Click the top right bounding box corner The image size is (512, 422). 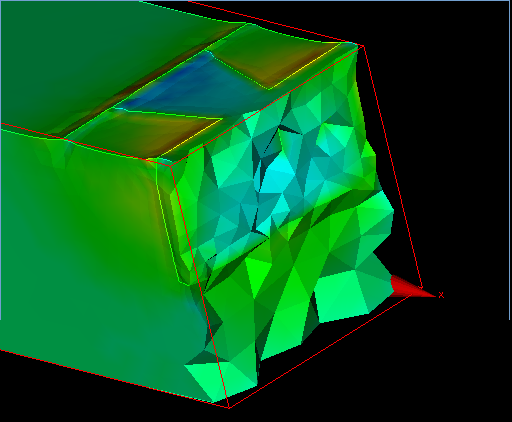(x=363, y=46)
